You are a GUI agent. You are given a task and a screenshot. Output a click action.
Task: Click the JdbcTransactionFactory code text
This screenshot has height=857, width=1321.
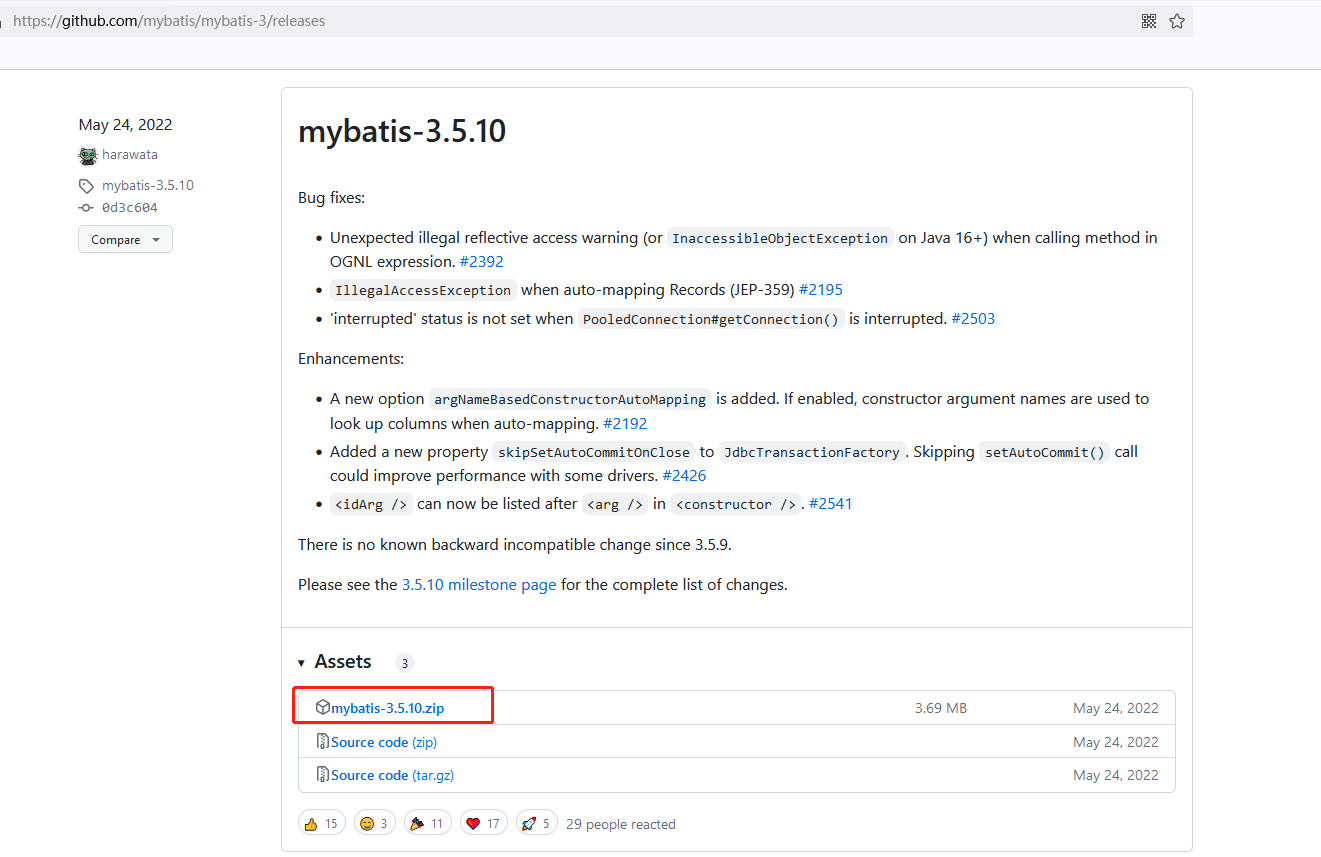pyautogui.click(x=812, y=452)
